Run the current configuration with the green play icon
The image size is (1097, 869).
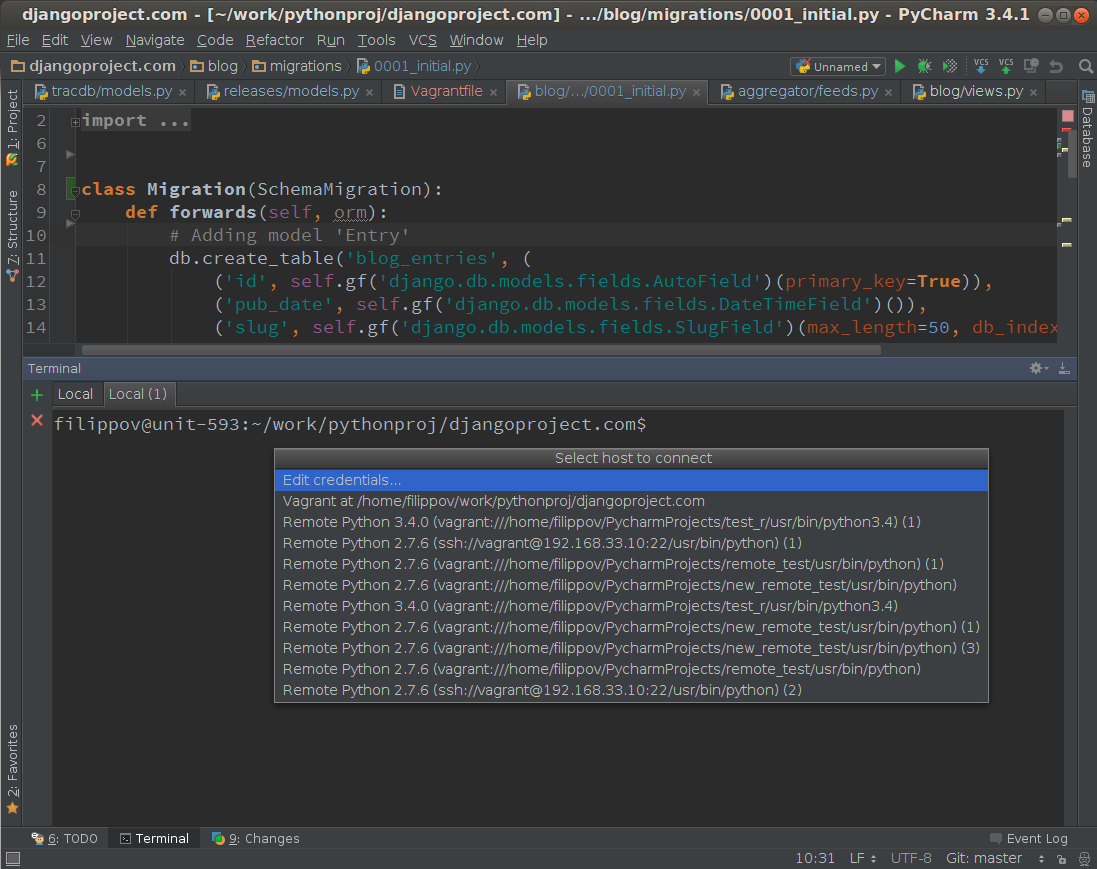[x=900, y=64]
